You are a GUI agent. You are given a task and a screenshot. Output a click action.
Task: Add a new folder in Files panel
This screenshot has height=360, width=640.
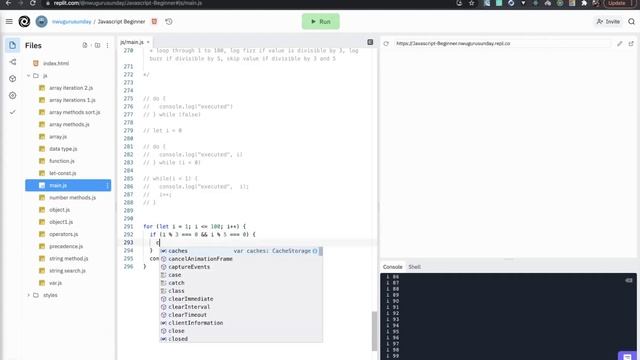click(x=97, y=45)
